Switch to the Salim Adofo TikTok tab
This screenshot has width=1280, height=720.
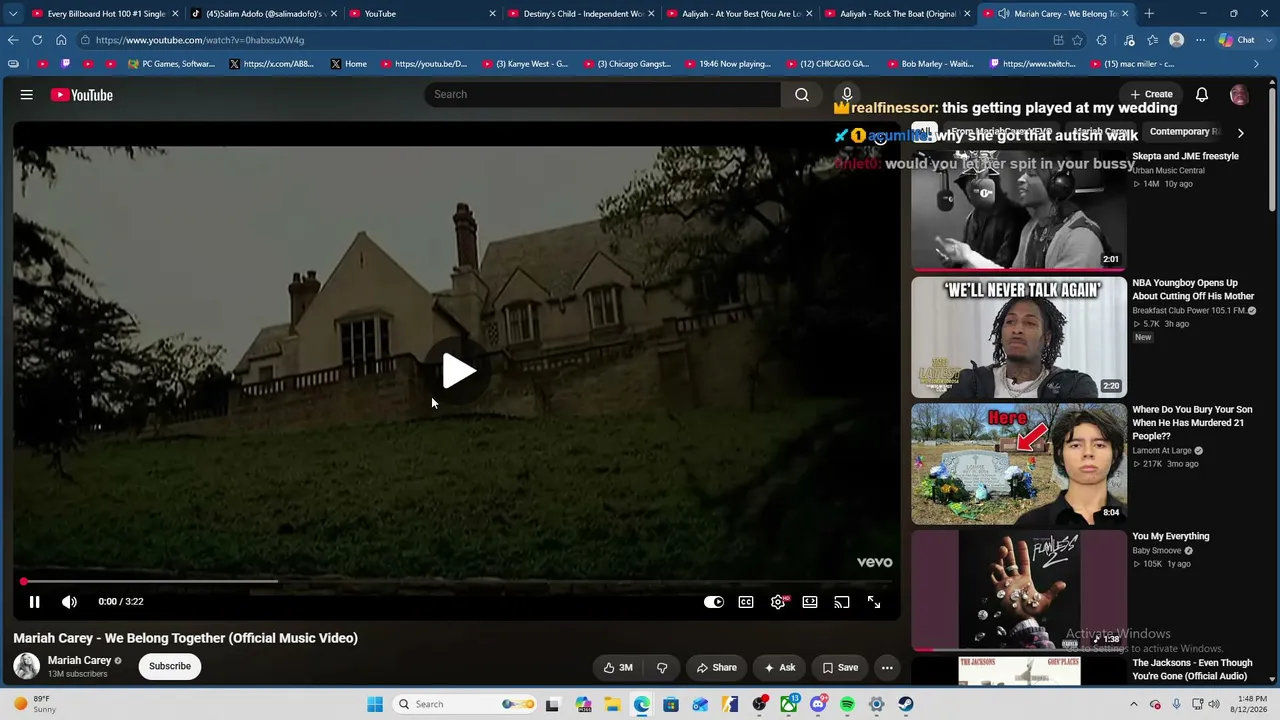coord(264,14)
